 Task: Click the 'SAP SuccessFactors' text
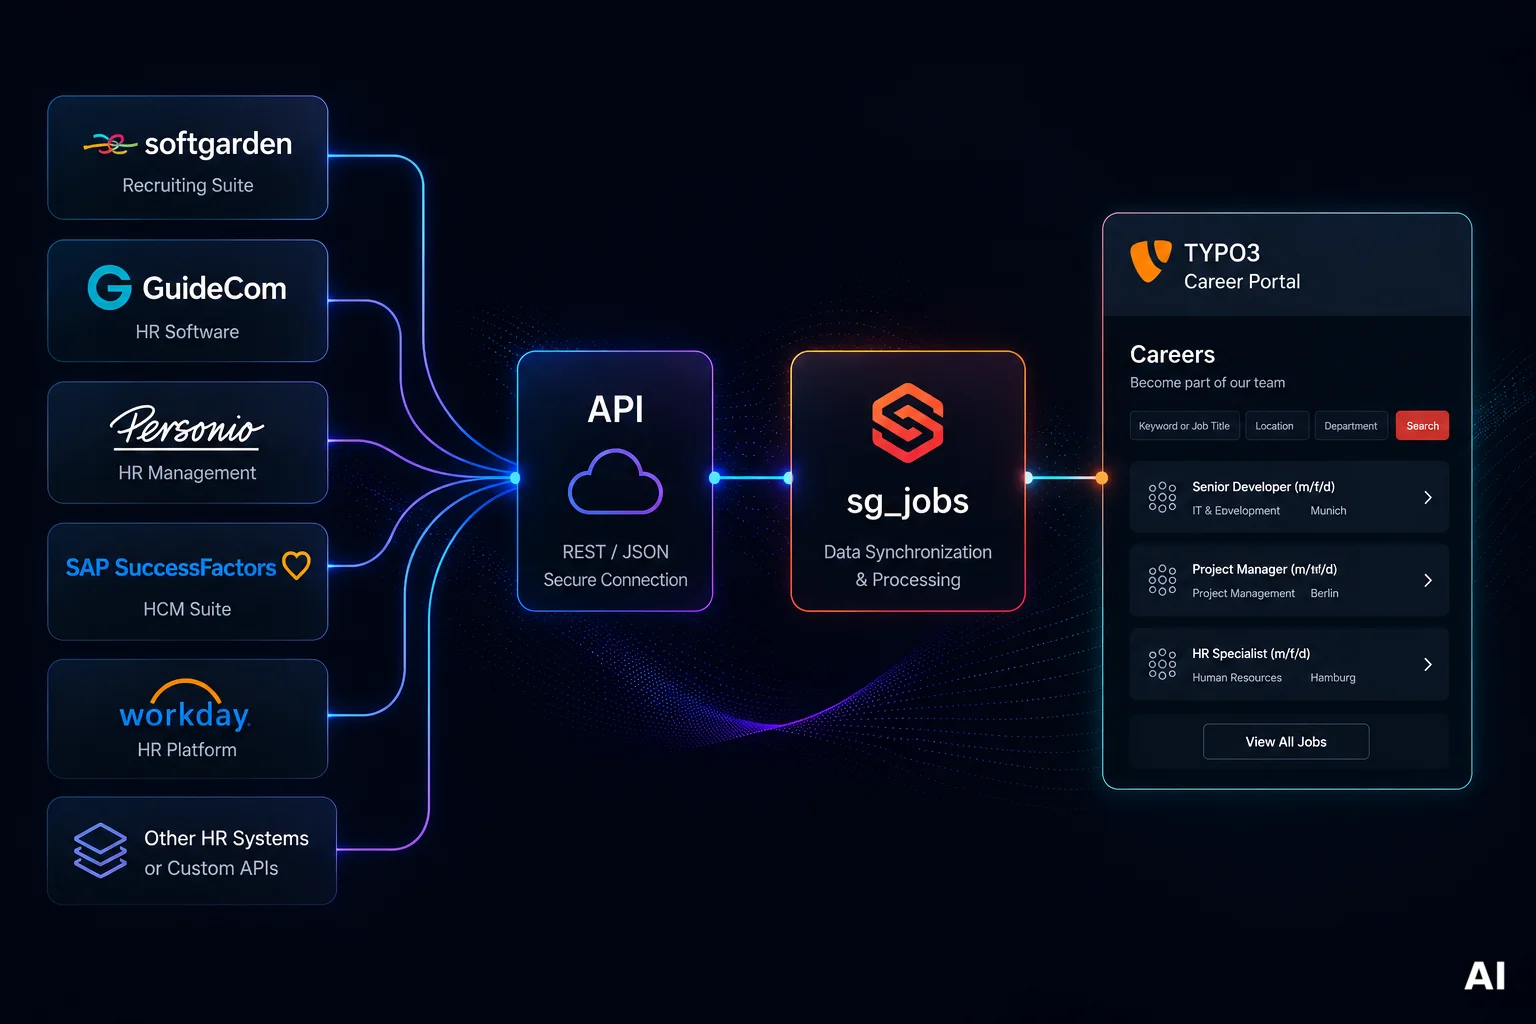(x=171, y=568)
